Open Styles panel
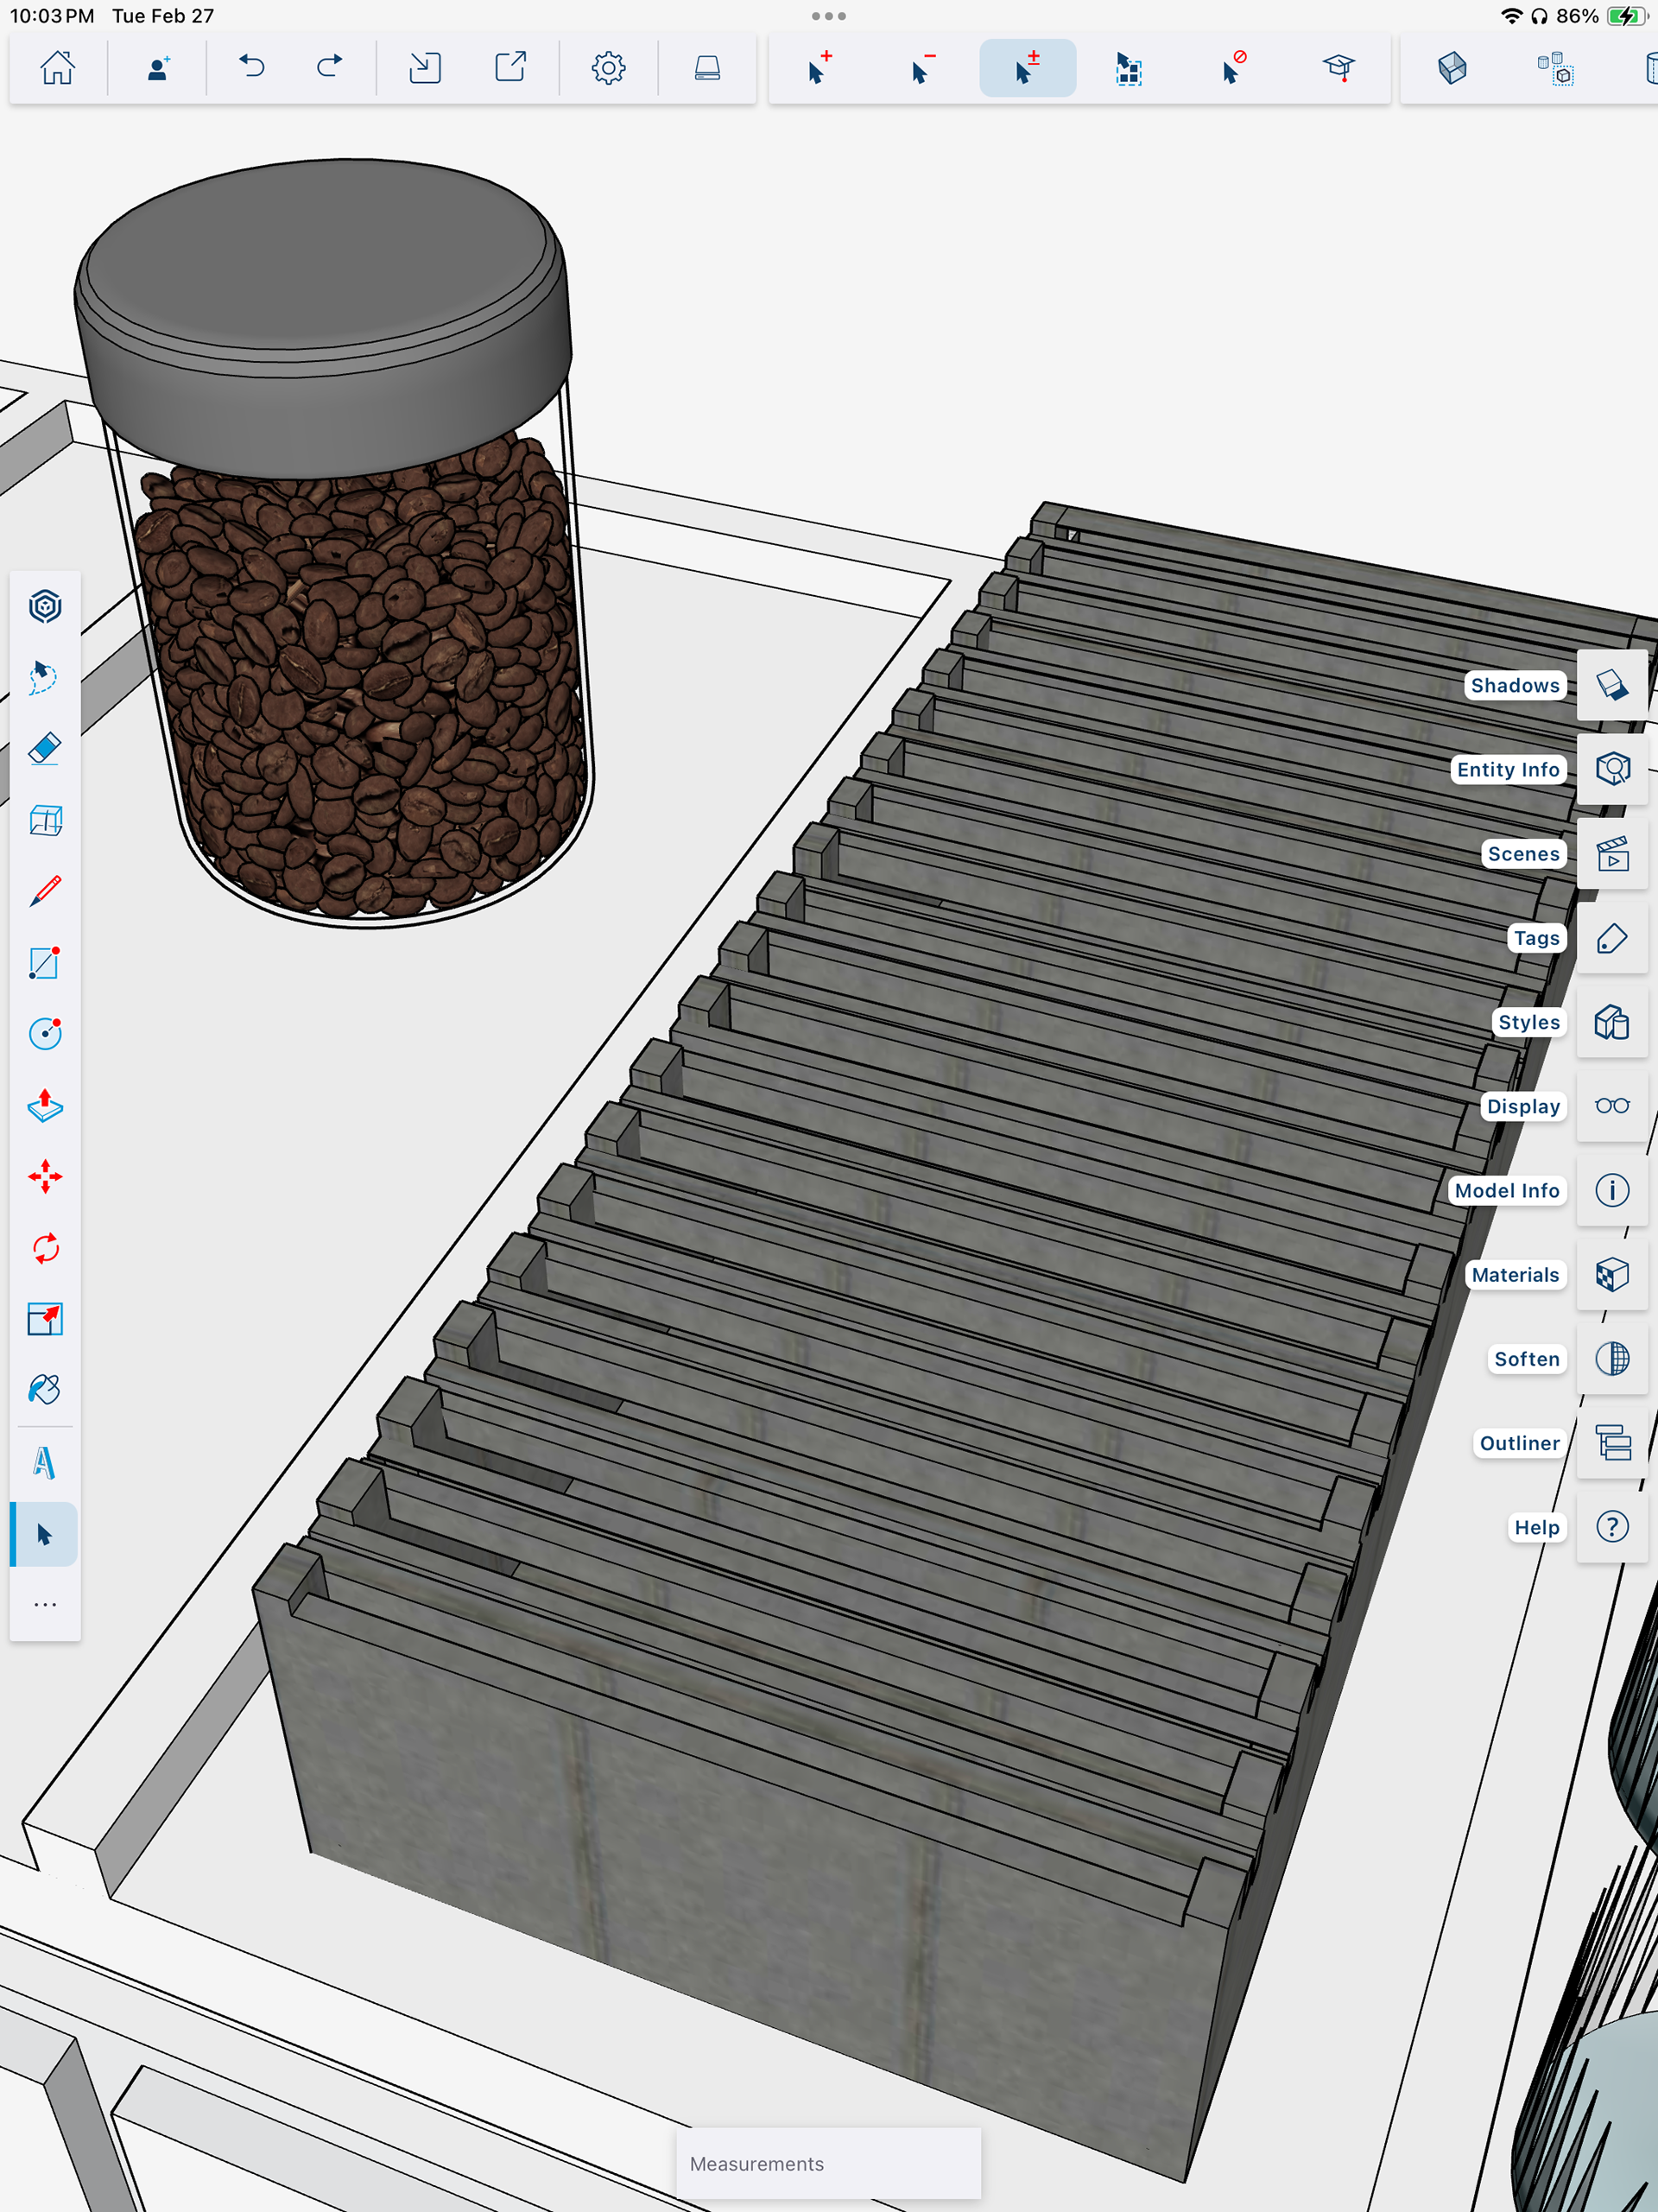This screenshot has height=2212, width=1658. 1612,1022
